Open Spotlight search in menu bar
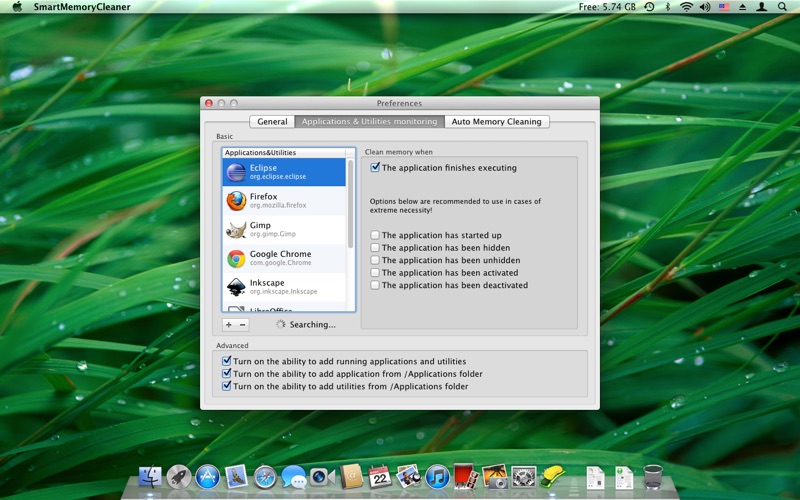Screen dimensions: 800x500 pyautogui.click(x=782, y=7)
